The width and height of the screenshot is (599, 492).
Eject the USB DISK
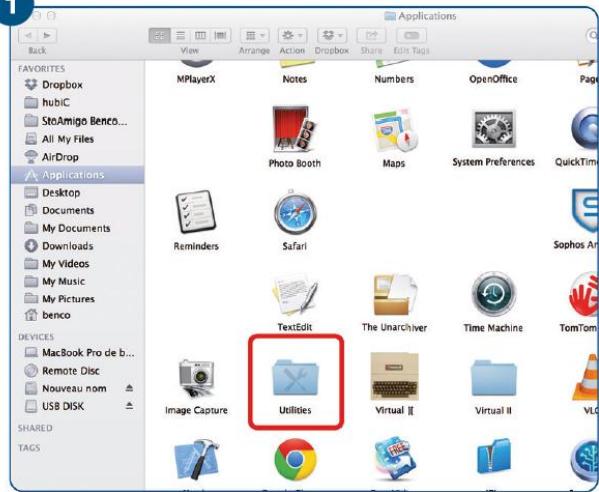pyautogui.click(x=130, y=406)
